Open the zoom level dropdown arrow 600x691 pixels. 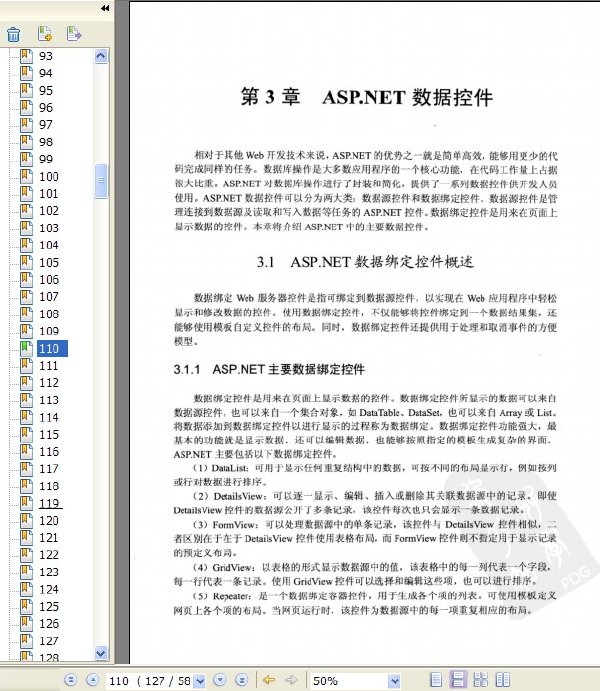pos(394,681)
